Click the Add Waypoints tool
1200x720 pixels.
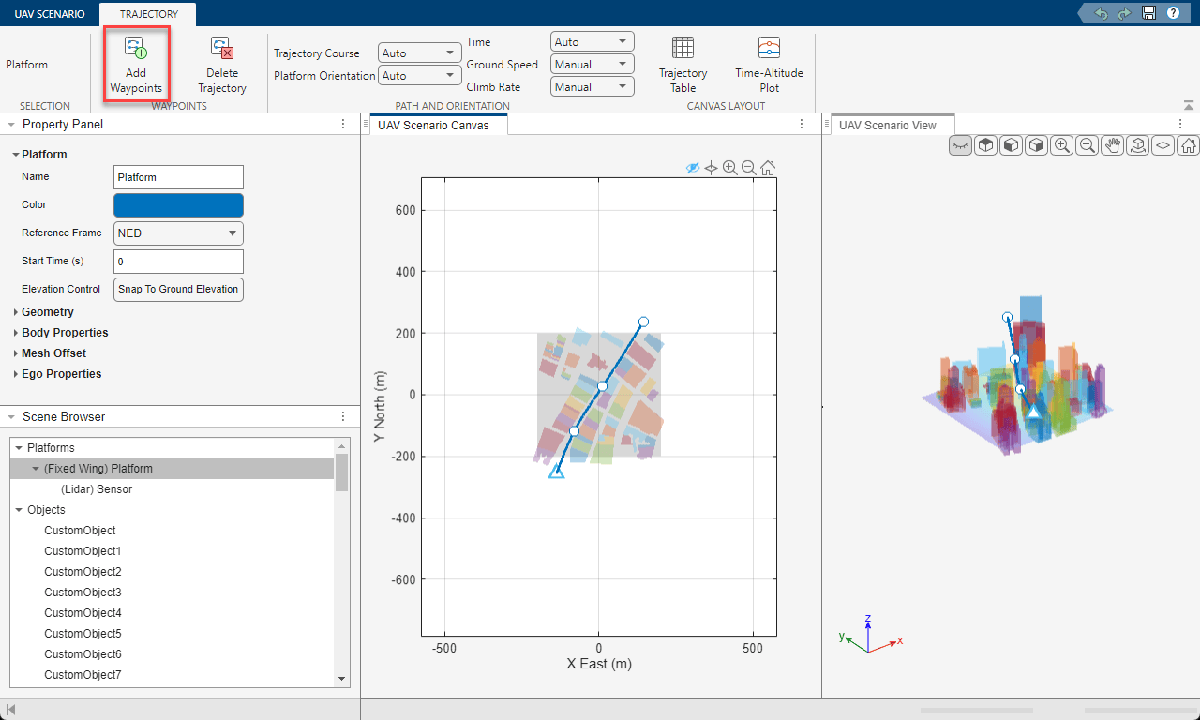coord(136,64)
